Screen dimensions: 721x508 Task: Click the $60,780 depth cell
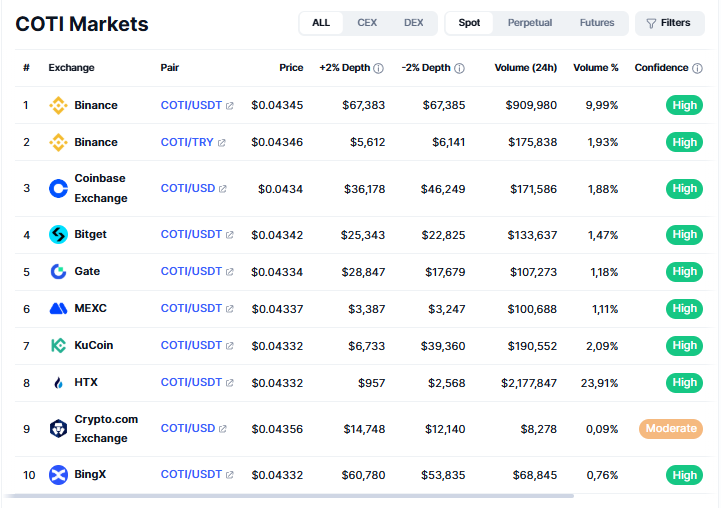click(363, 475)
